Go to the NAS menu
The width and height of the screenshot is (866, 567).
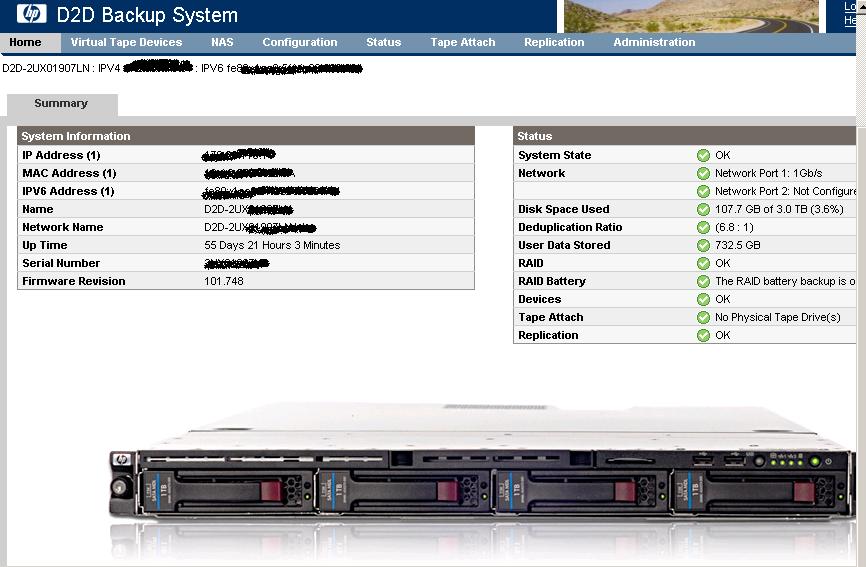pyautogui.click(x=222, y=43)
